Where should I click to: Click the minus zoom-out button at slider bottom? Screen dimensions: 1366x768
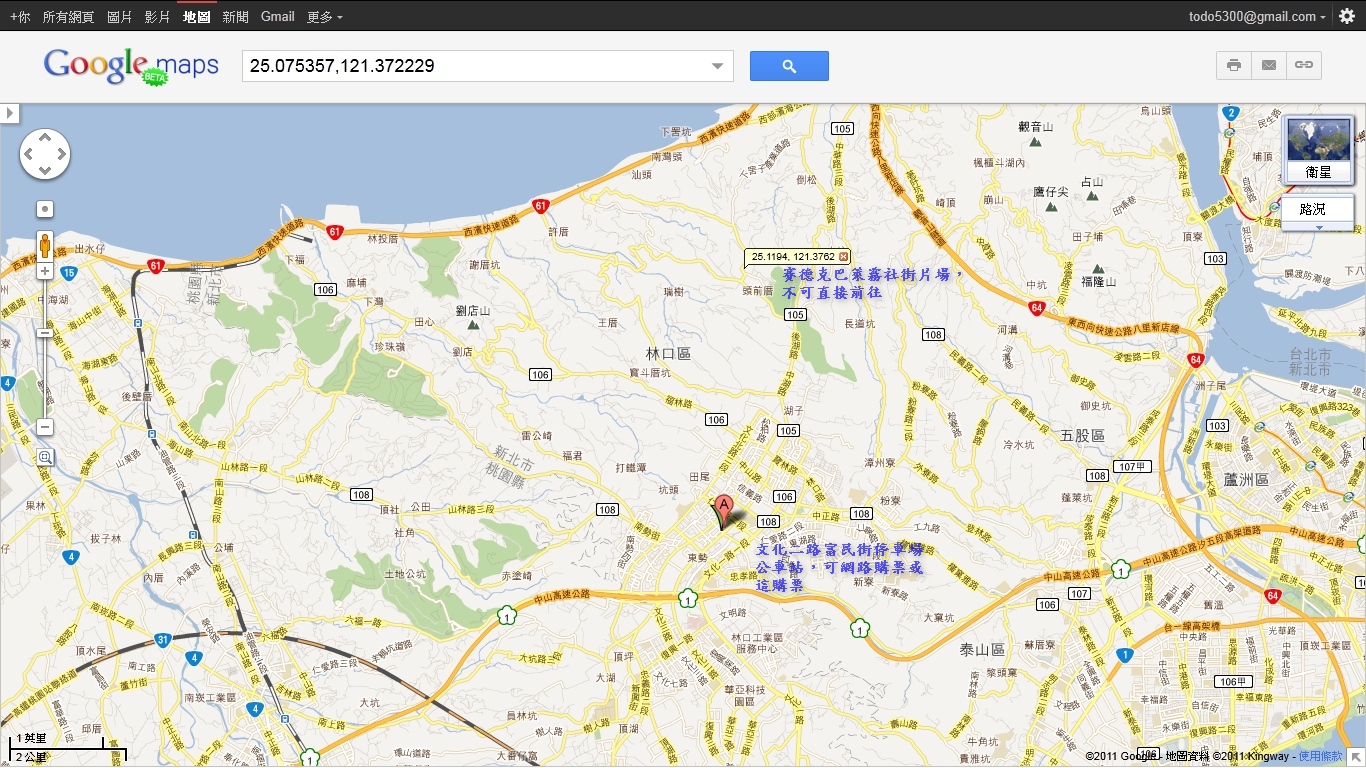[x=45, y=427]
